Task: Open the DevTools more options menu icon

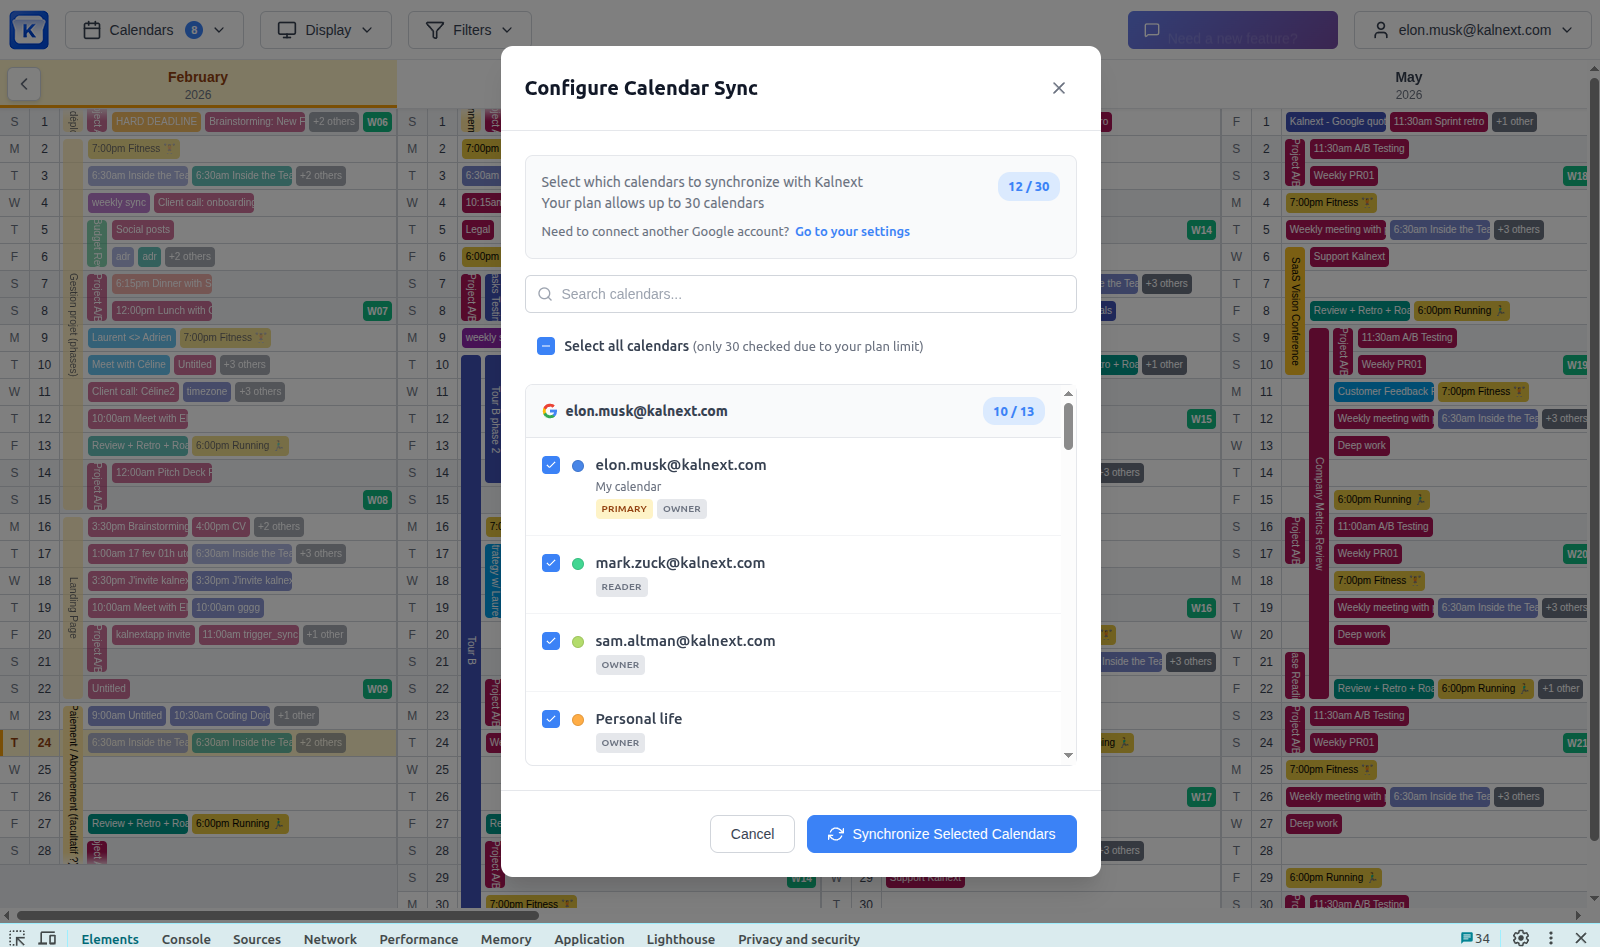Action: click(x=1551, y=938)
